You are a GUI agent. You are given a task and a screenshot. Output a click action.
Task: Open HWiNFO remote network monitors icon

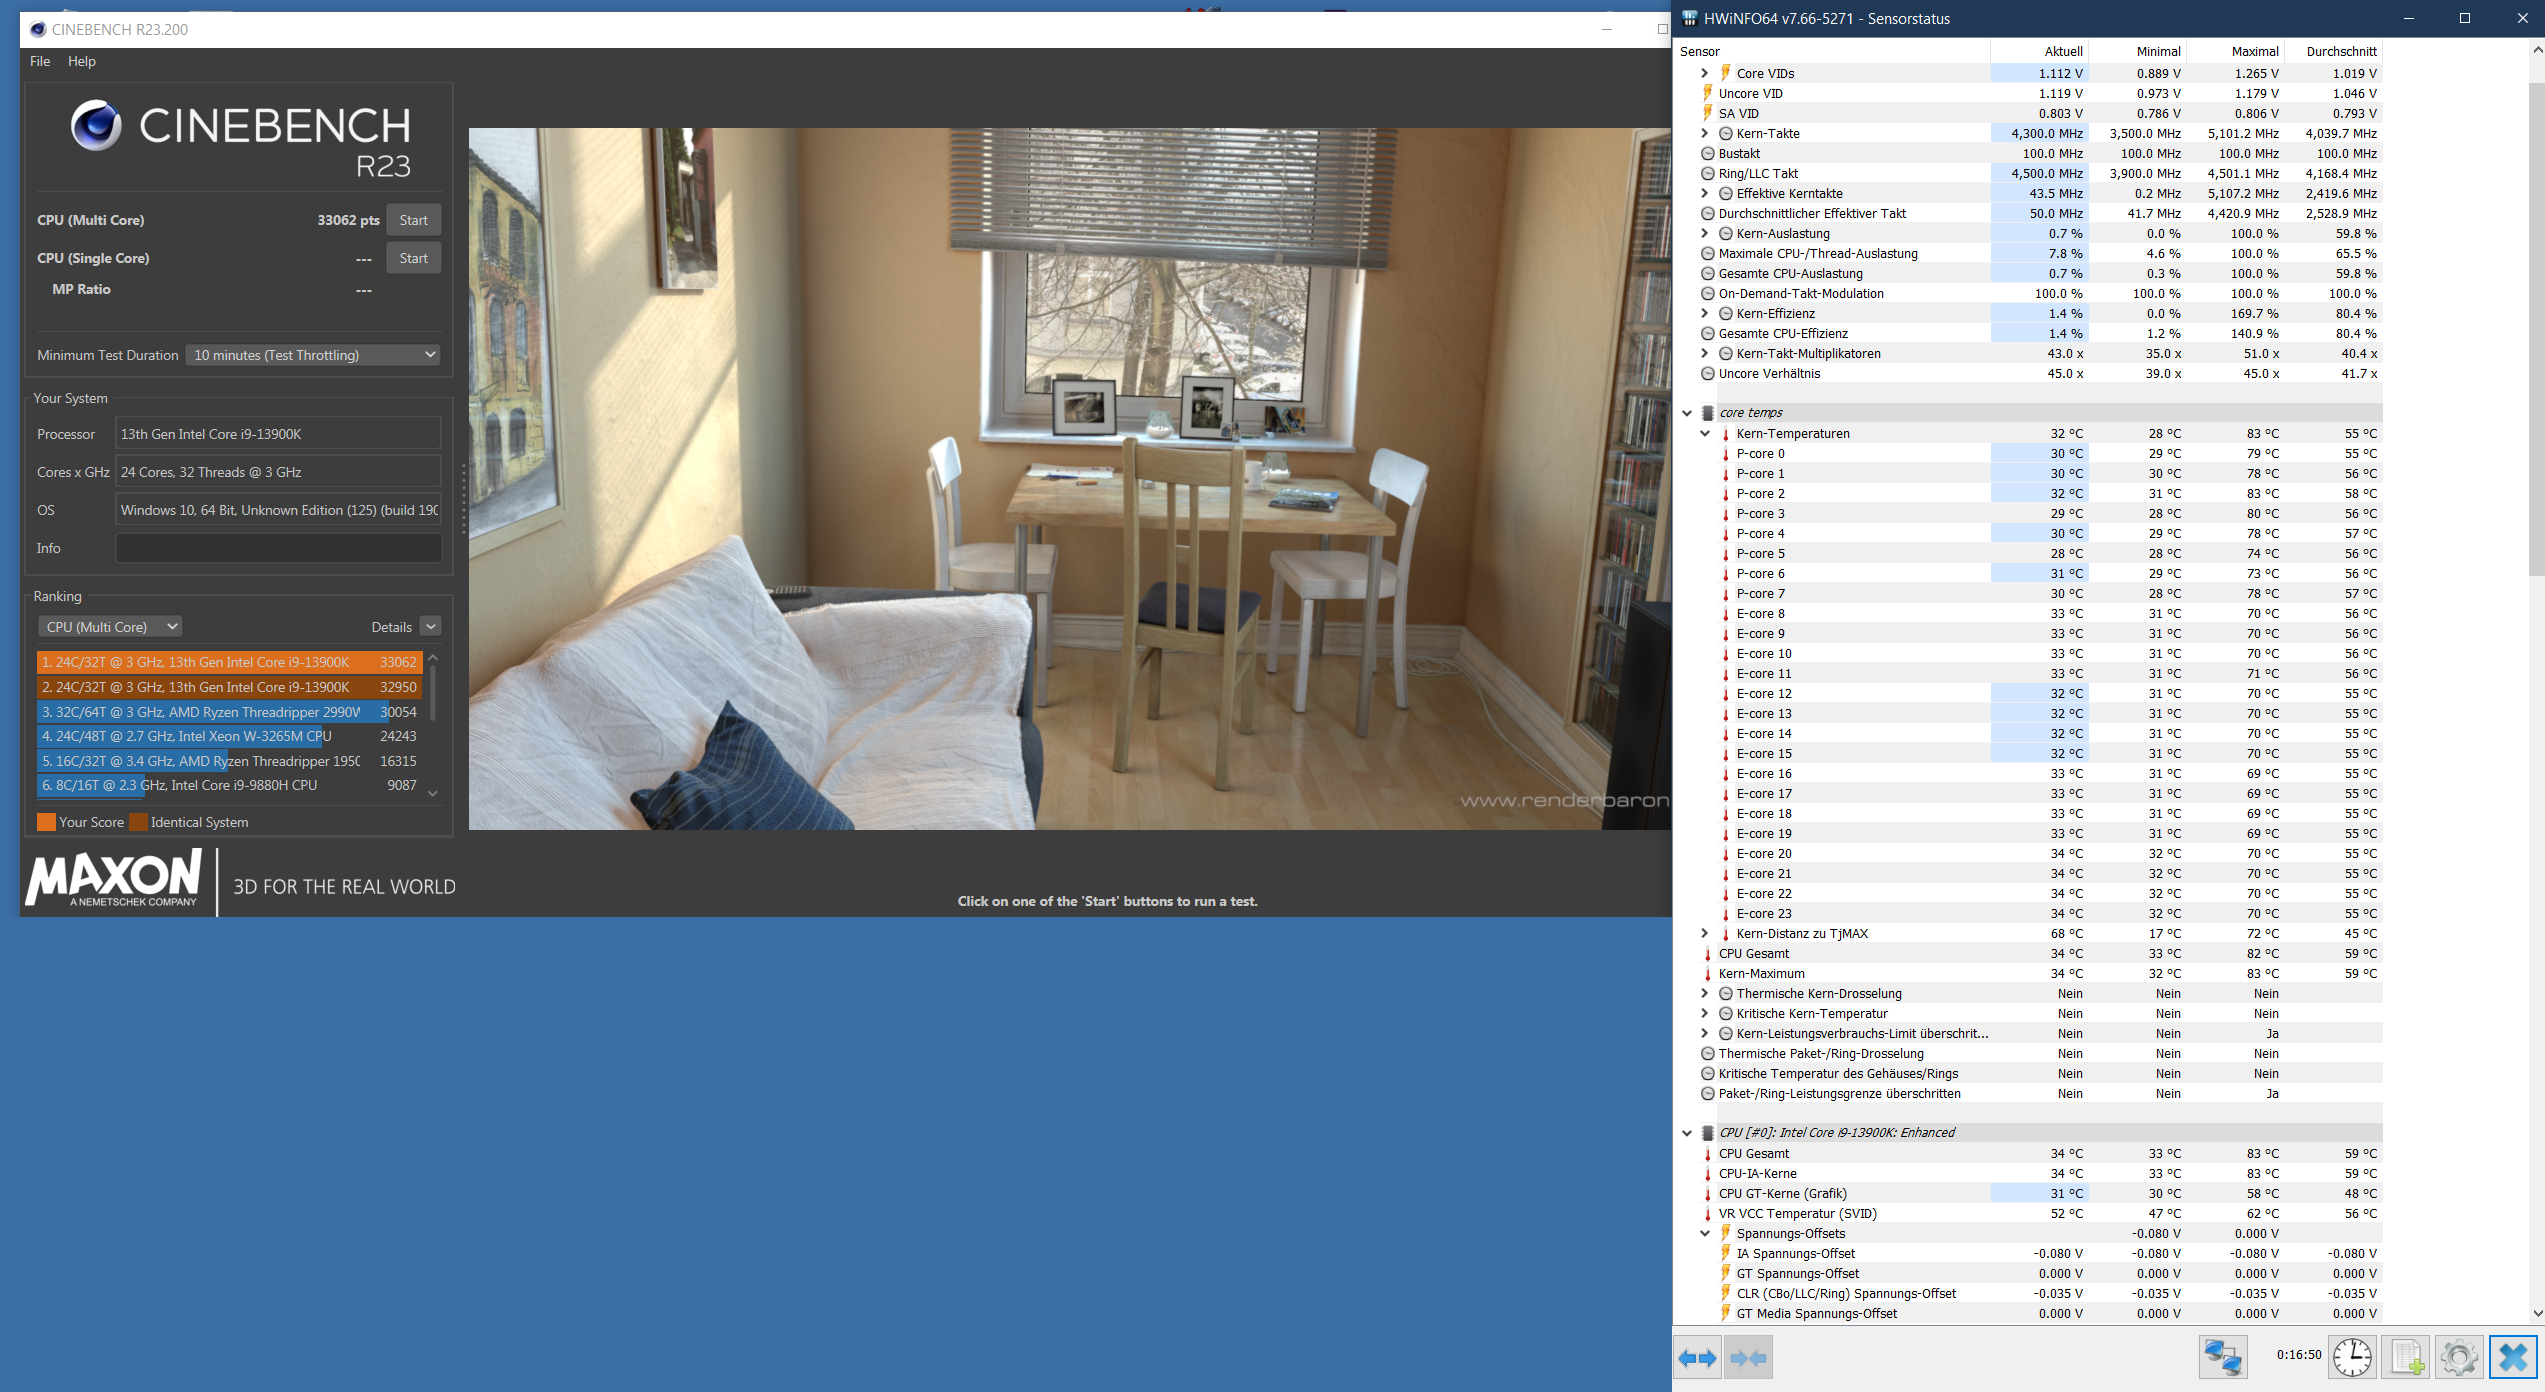click(2223, 1357)
